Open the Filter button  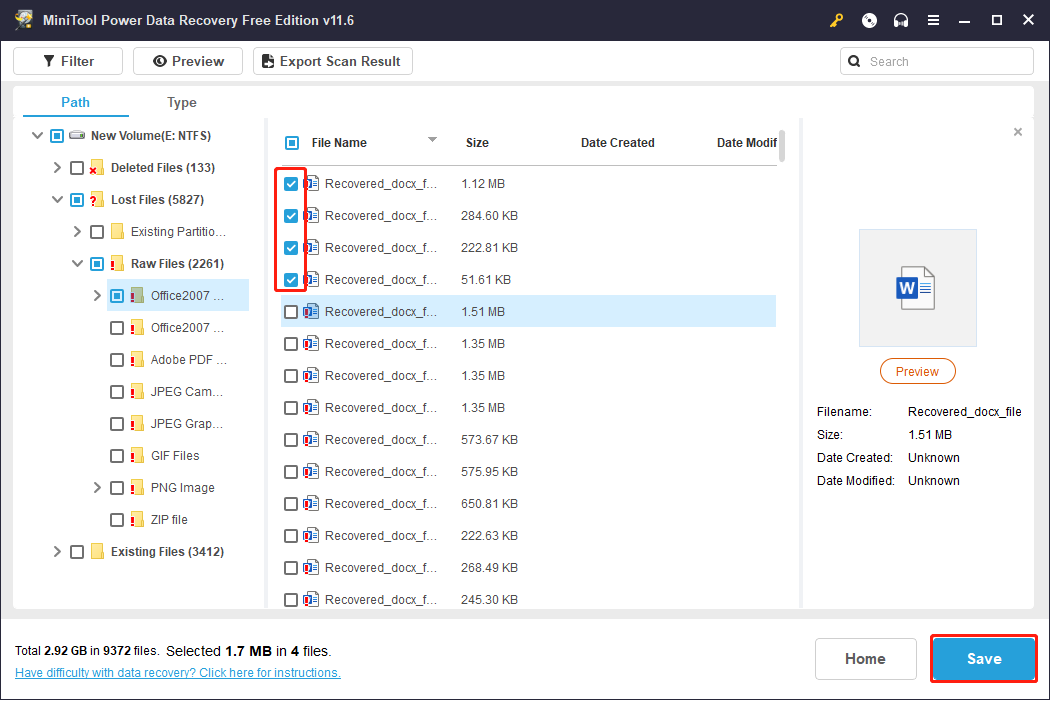click(68, 61)
